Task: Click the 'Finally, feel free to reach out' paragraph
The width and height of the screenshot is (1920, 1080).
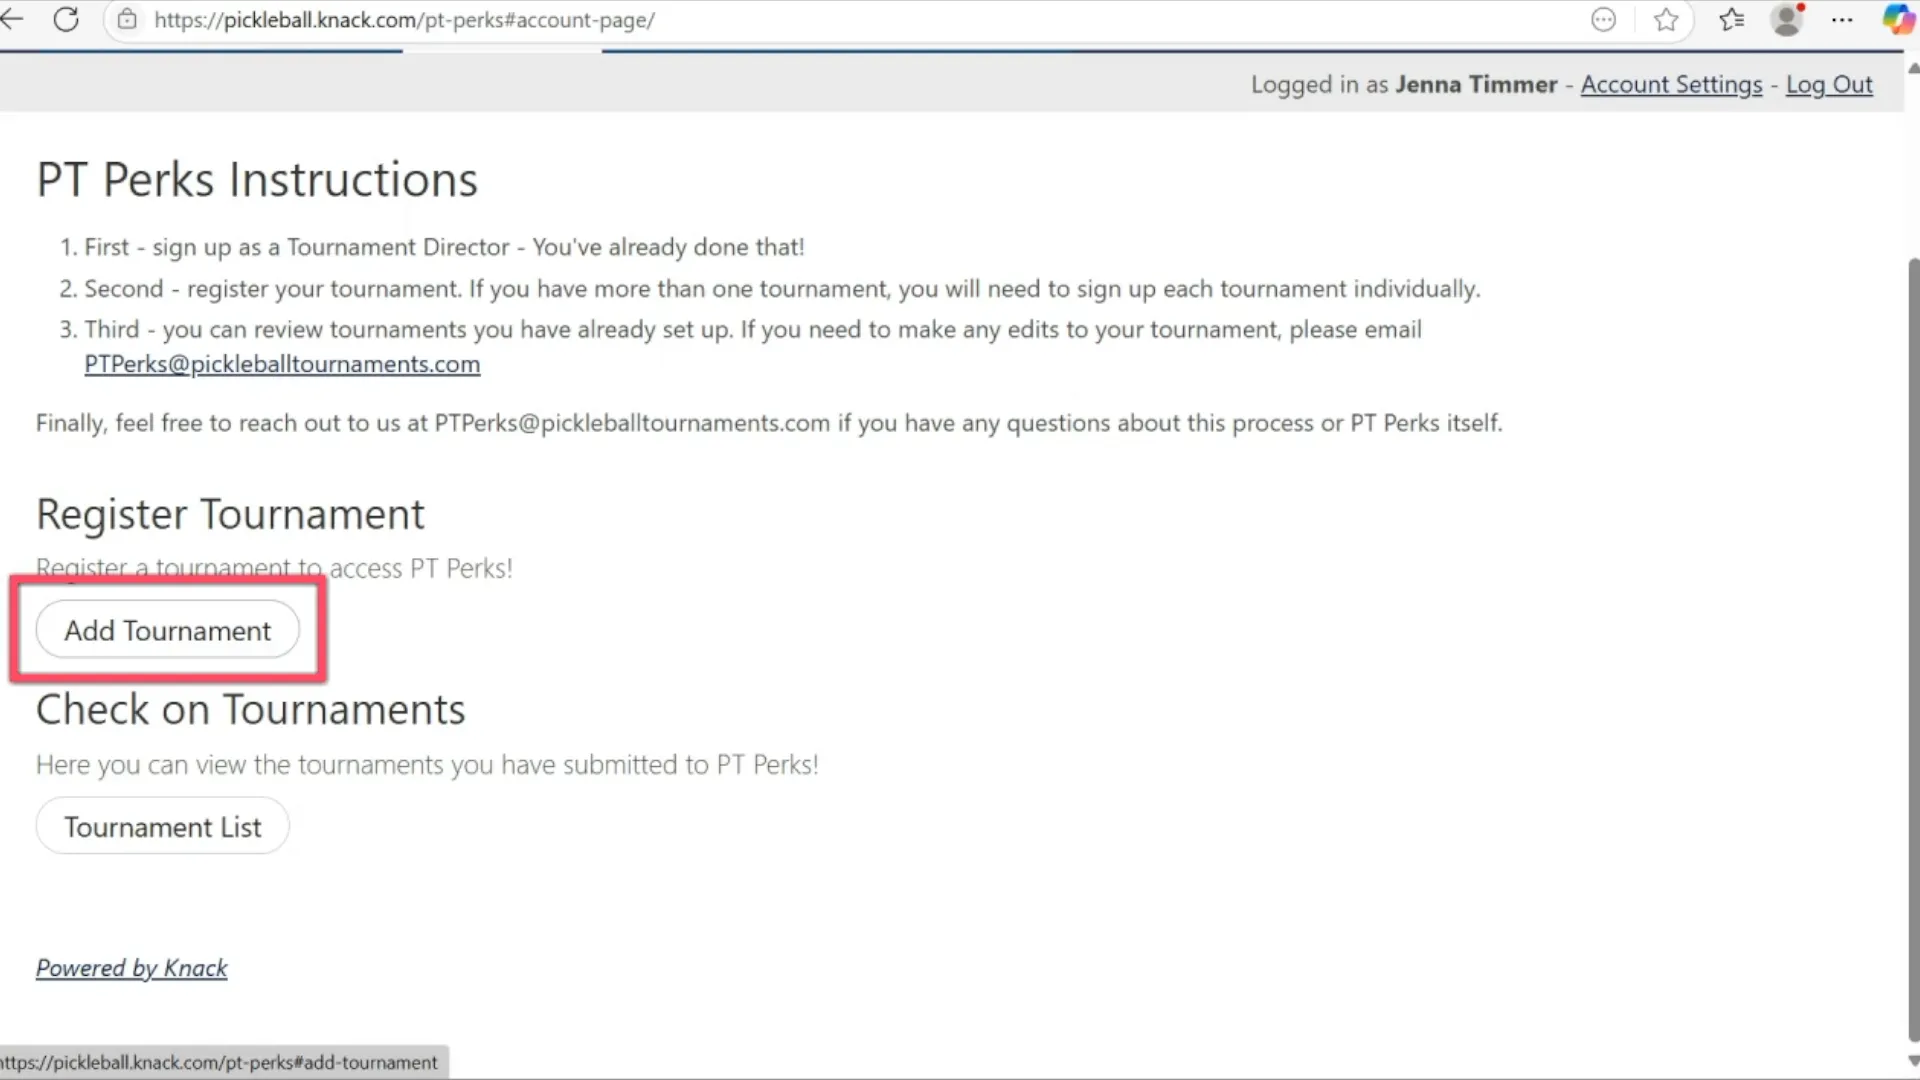Action: pyautogui.click(x=769, y=423)
